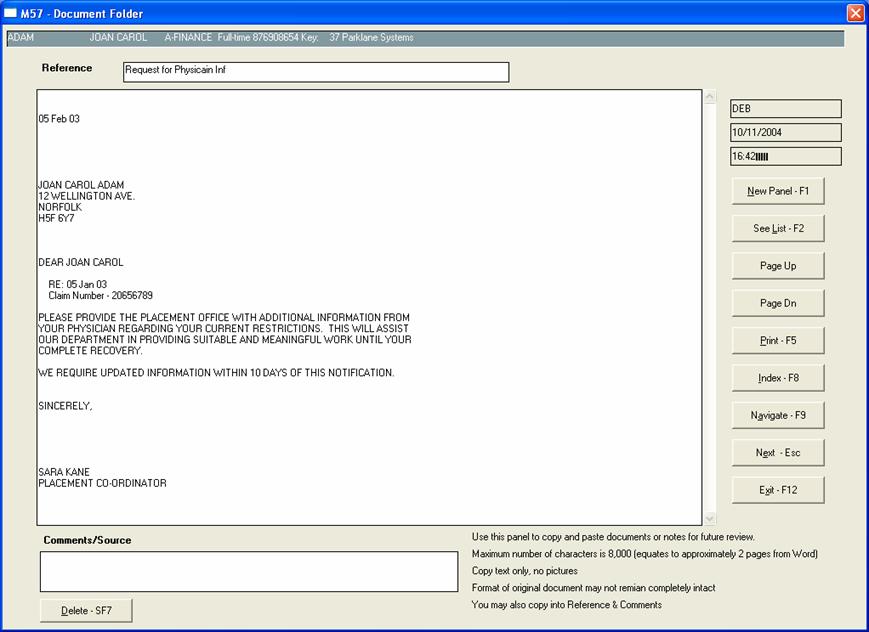Click the employee header bar showing ADAM
This screenshot has height=632, width=869.
[x=426, y=38]
